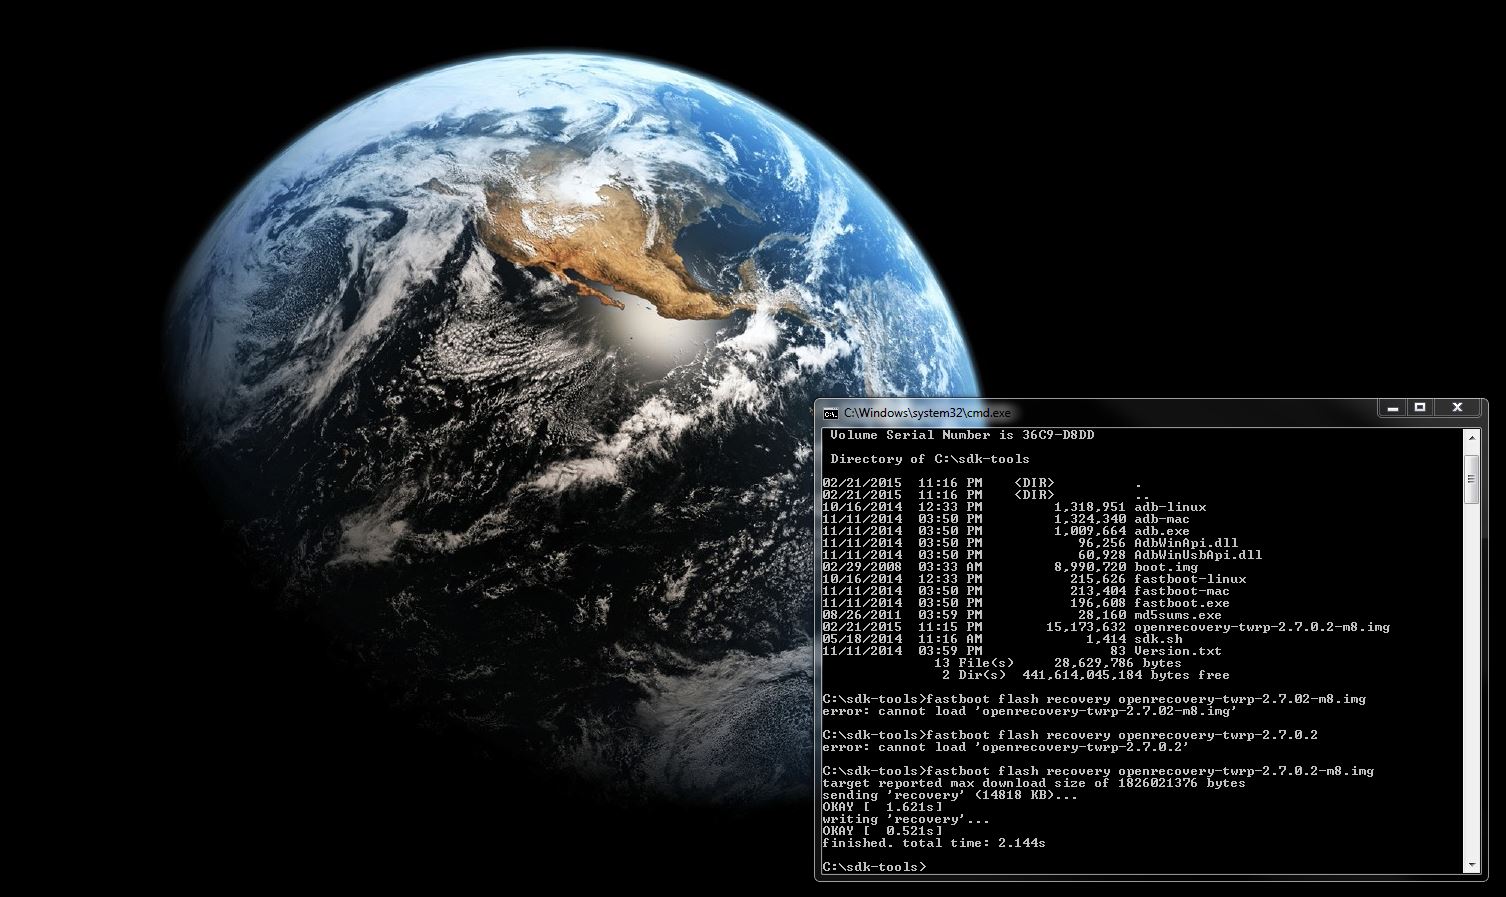This screenshot has width=1506, height=897.
Task: Minimize the cmd.exe window
Action: click(x=1392, y=407)
